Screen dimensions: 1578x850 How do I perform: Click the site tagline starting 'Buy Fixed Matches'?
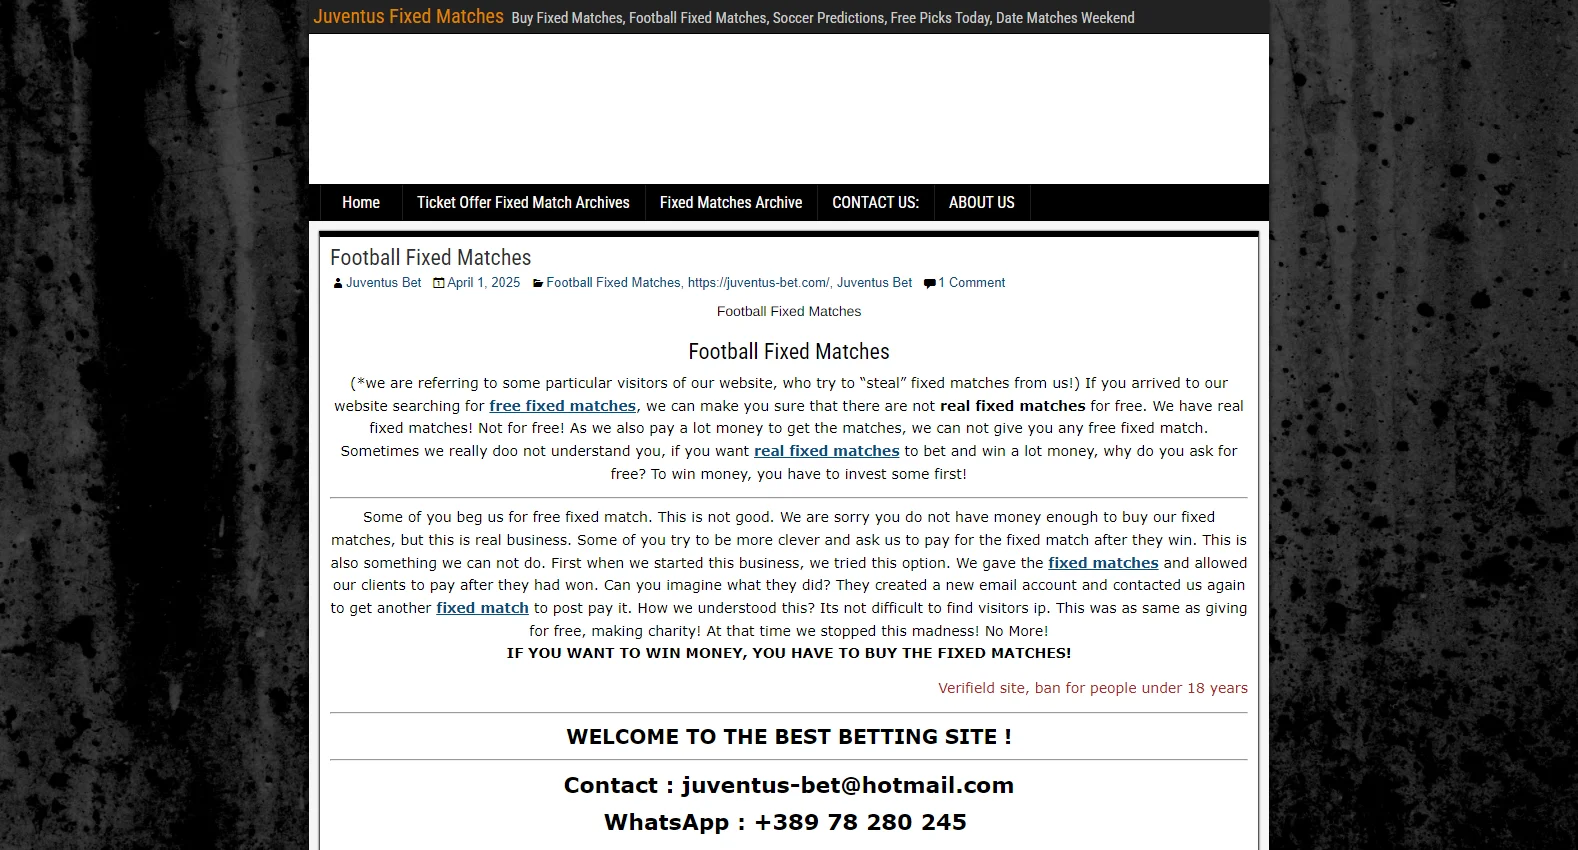pyautogui.click(x=823, y=18)
